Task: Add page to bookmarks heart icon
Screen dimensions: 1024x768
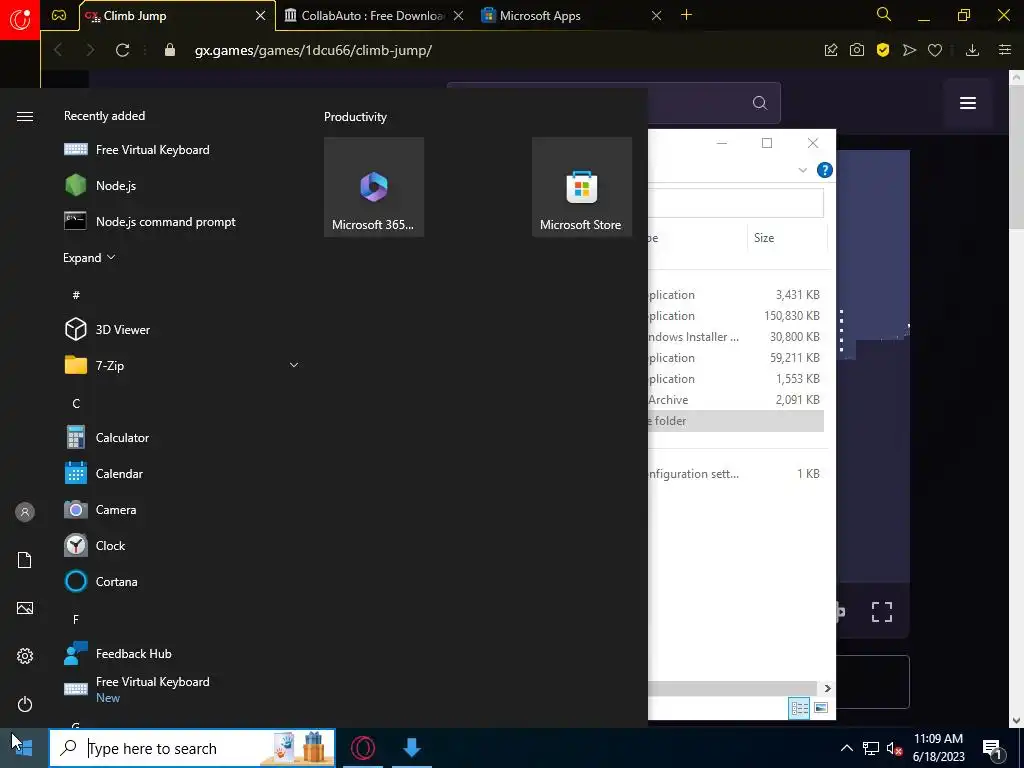Action: pos(935,50)
